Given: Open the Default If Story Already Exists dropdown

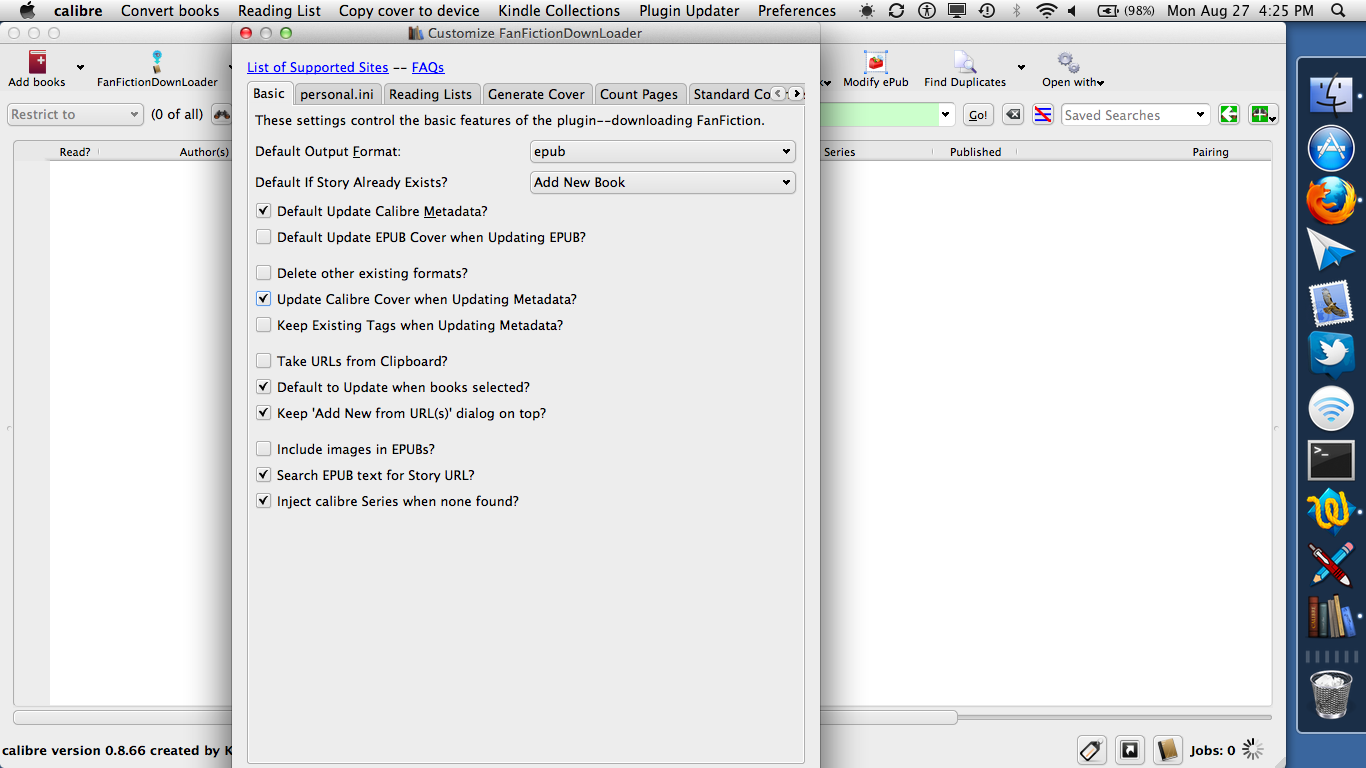Looking at the screenshot, I should point(663,182).
